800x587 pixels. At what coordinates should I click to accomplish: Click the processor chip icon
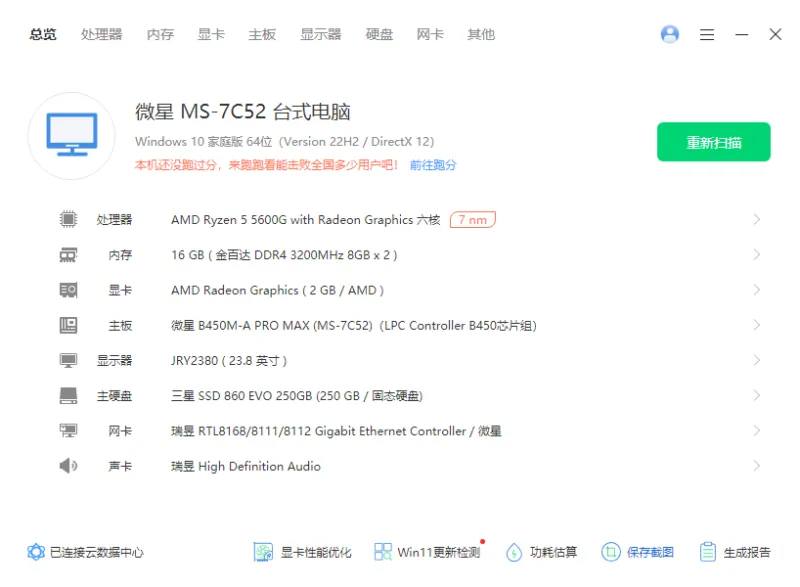click(x=68, y=219)
